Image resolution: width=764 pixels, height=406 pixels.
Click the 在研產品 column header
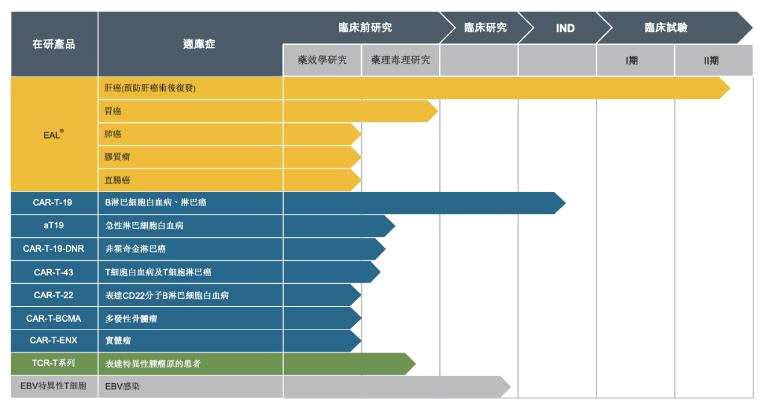pyautogui.click(x=54, y=44)
